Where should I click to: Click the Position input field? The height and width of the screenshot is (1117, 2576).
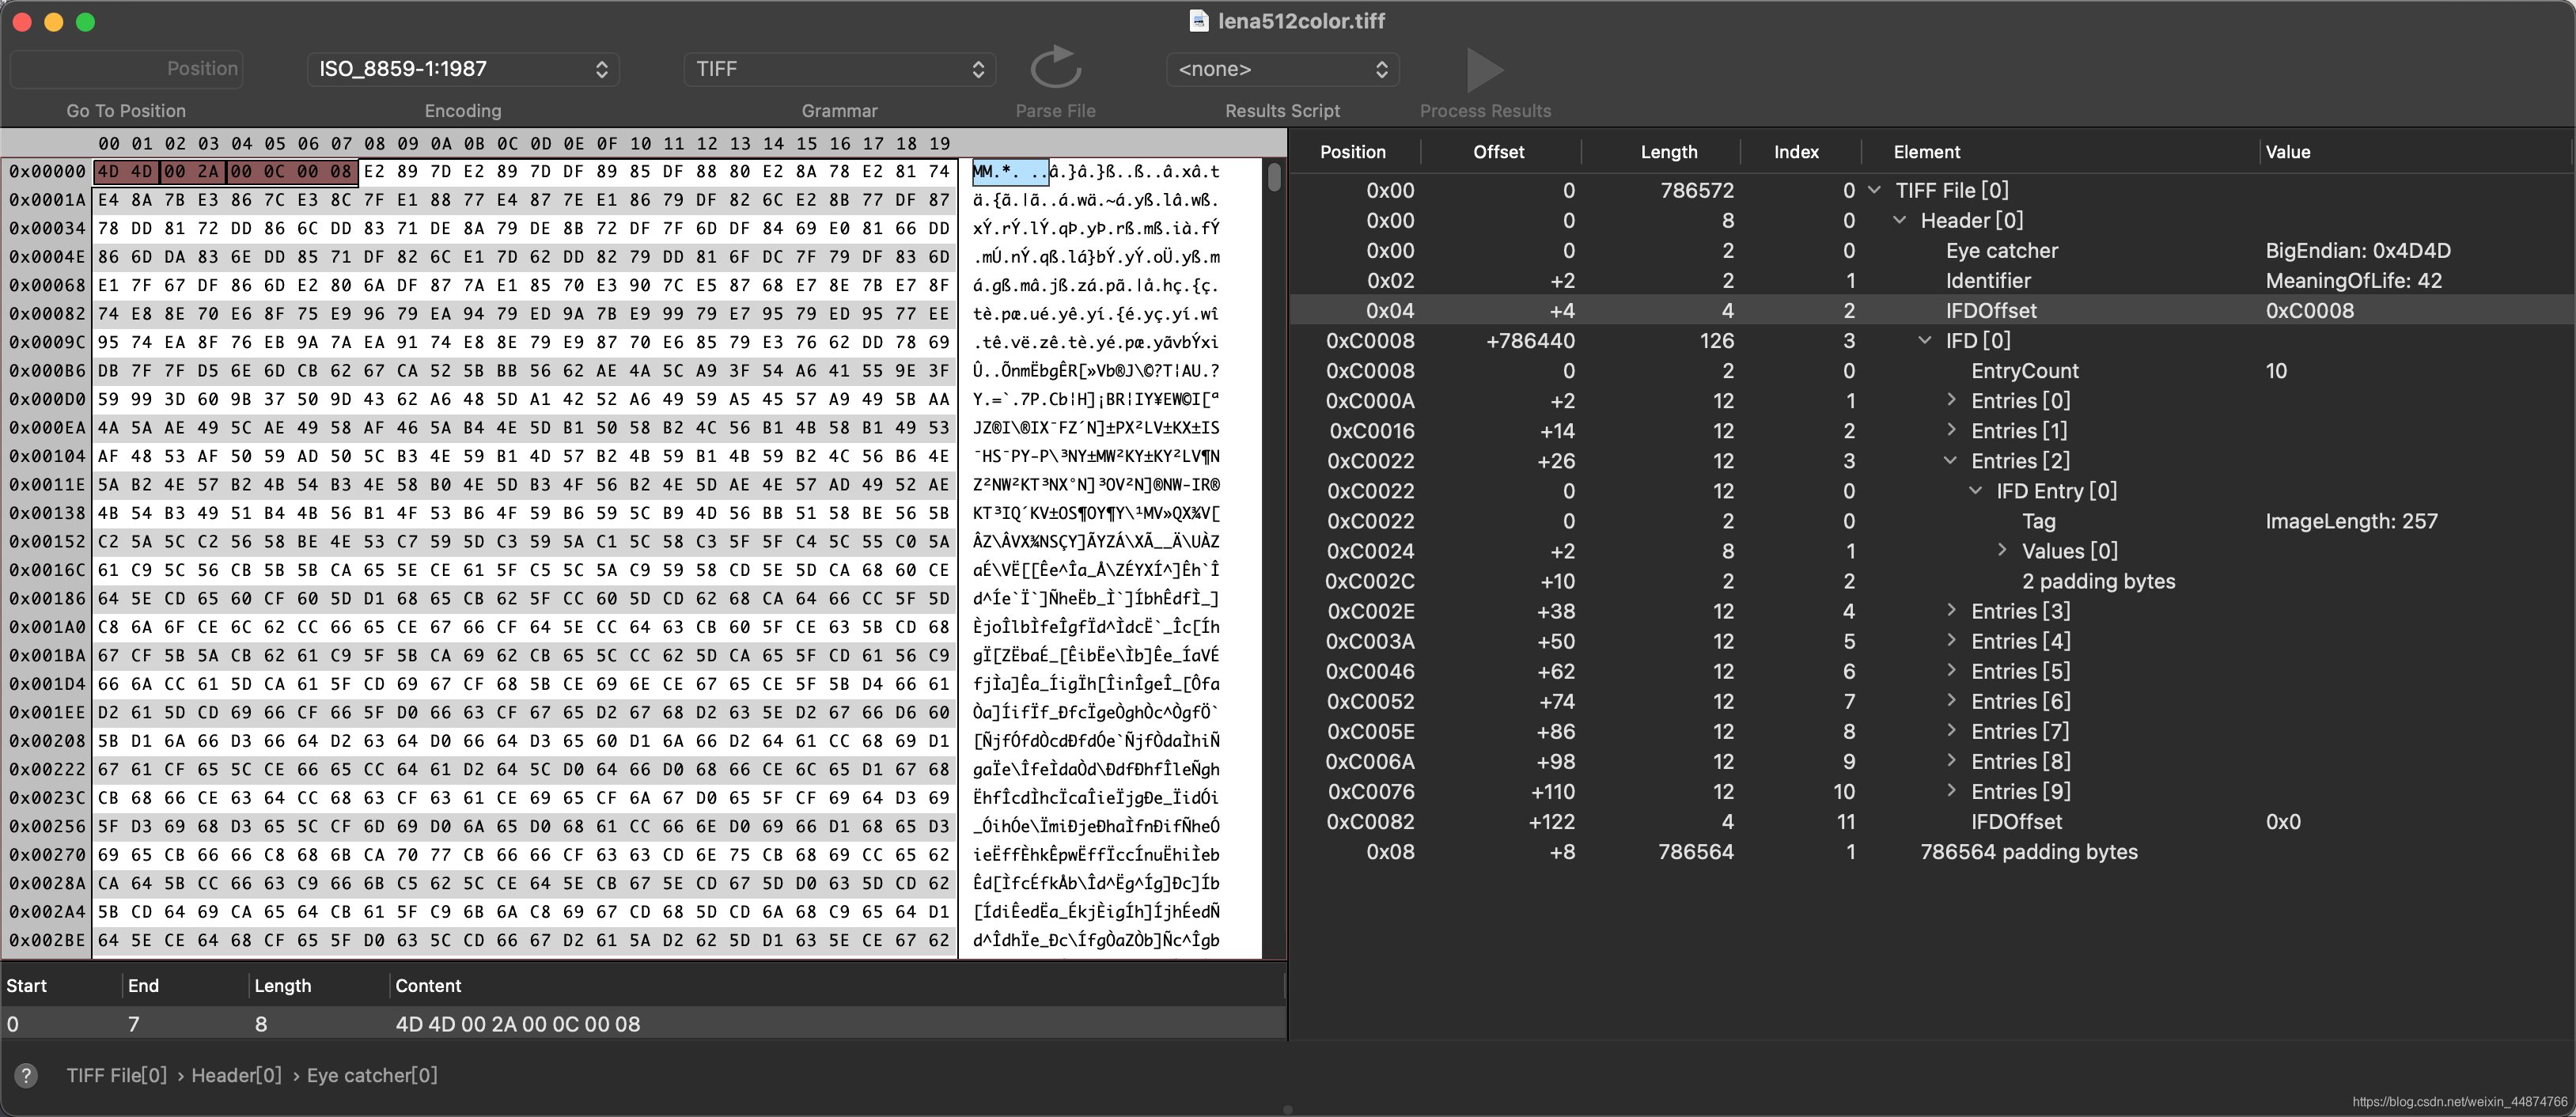tap(127, 69)
